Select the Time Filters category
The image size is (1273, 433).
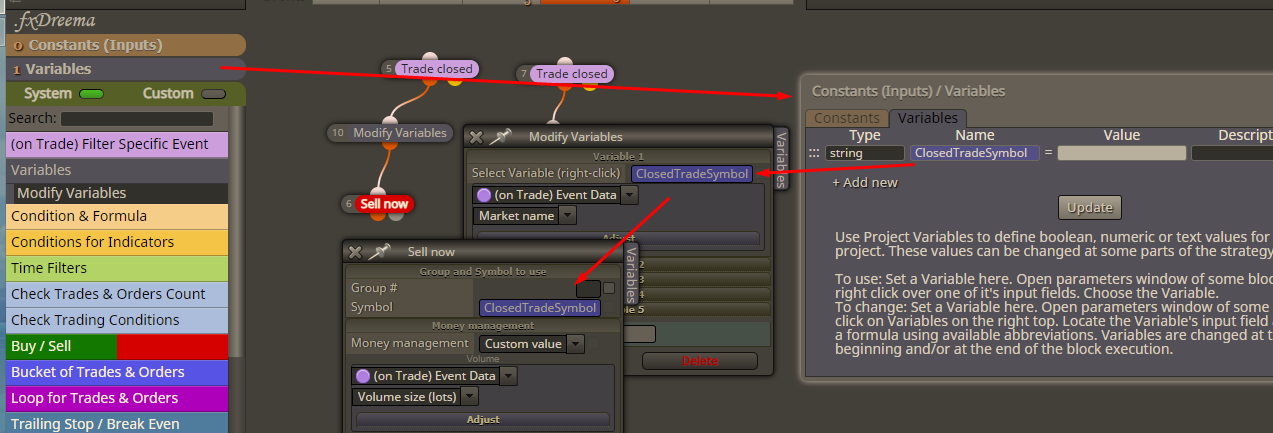click(117, 268)
